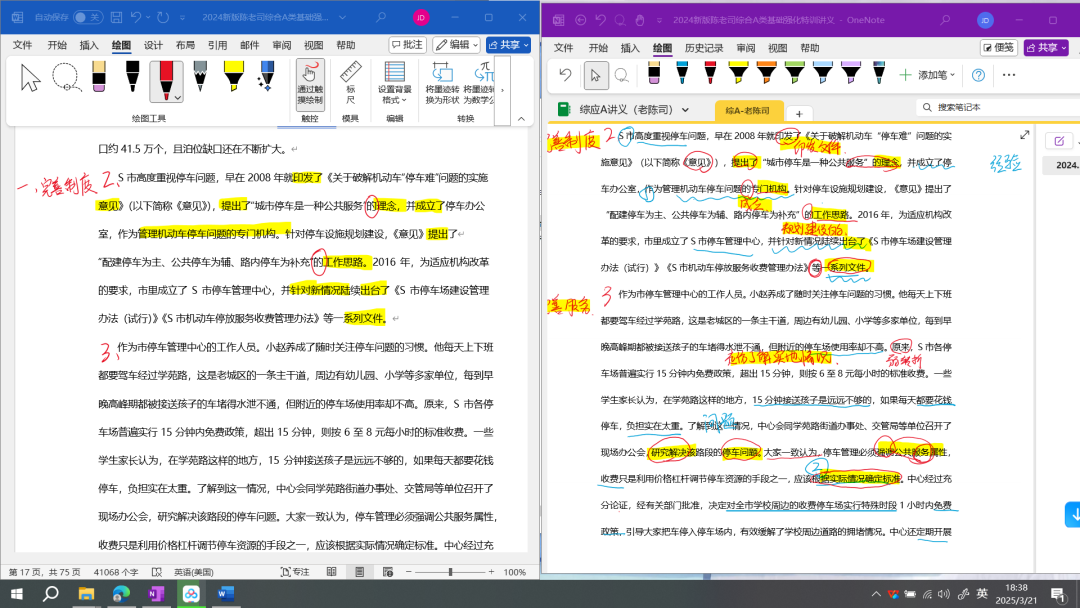Click the OneNote help question icon
Image resolution: width=1080 pixels, height=608 pixels.
click(x=978, y=75)
